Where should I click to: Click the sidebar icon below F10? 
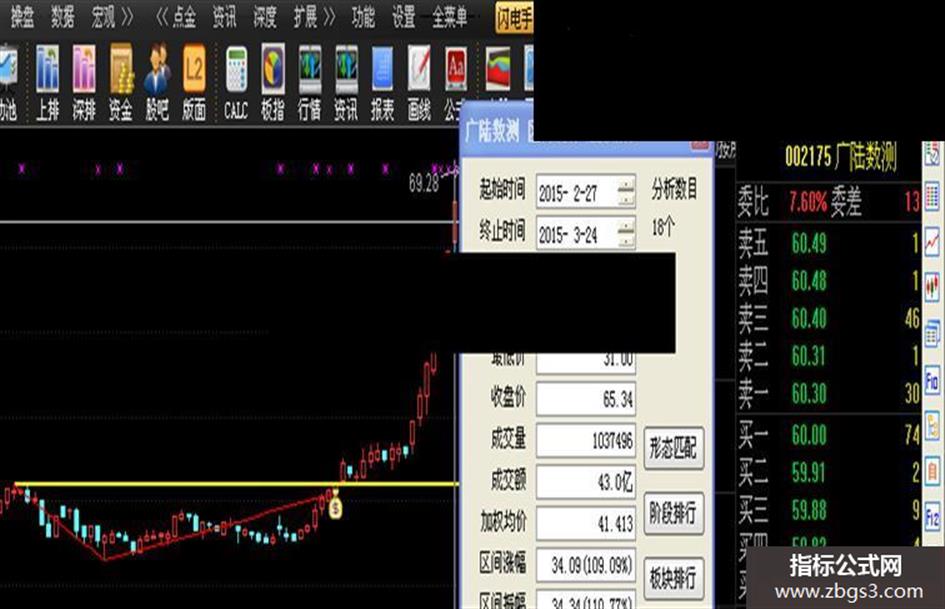pyautogui.click(x=932, y=426)
